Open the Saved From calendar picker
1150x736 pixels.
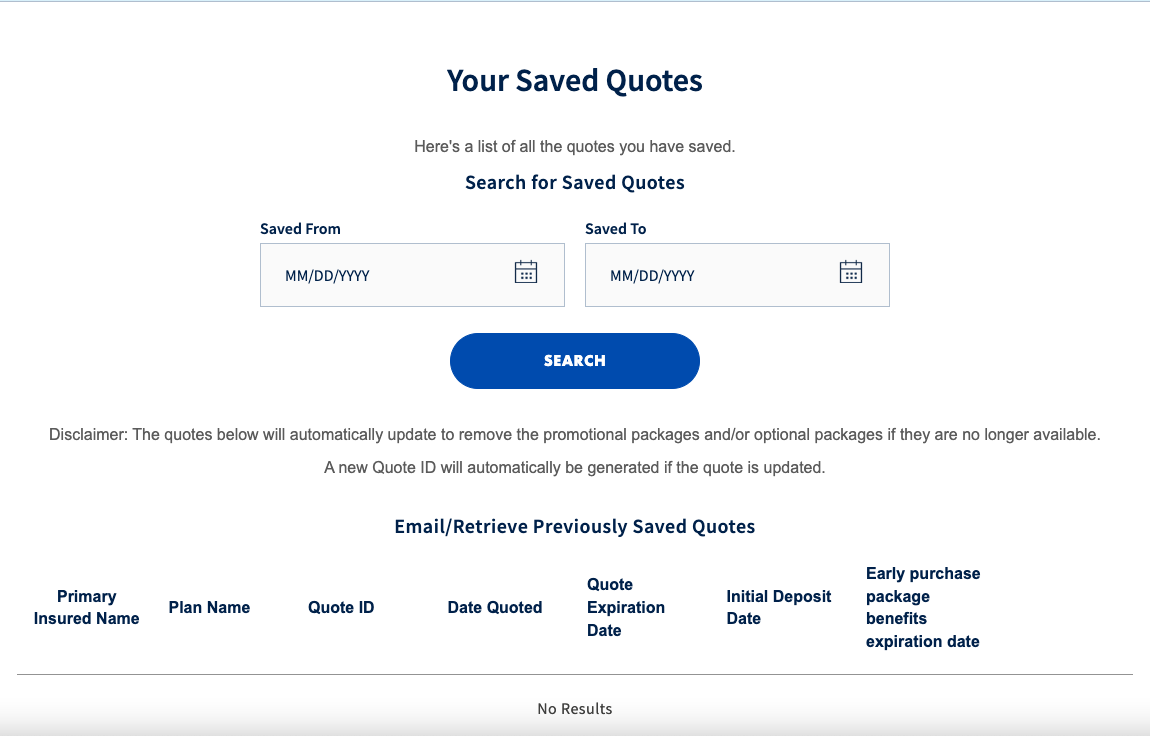click(526, 272)
